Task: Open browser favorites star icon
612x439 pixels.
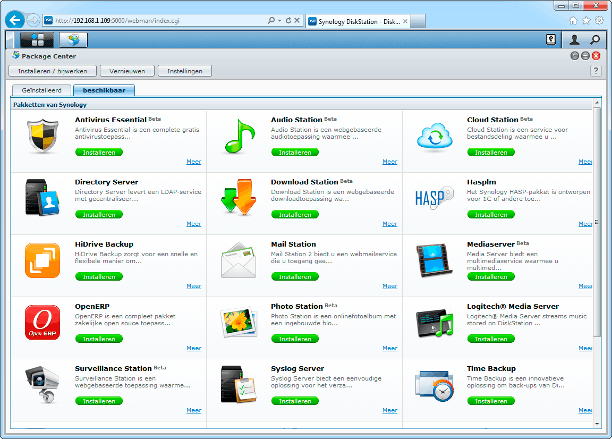Action: tap(586, 20)
